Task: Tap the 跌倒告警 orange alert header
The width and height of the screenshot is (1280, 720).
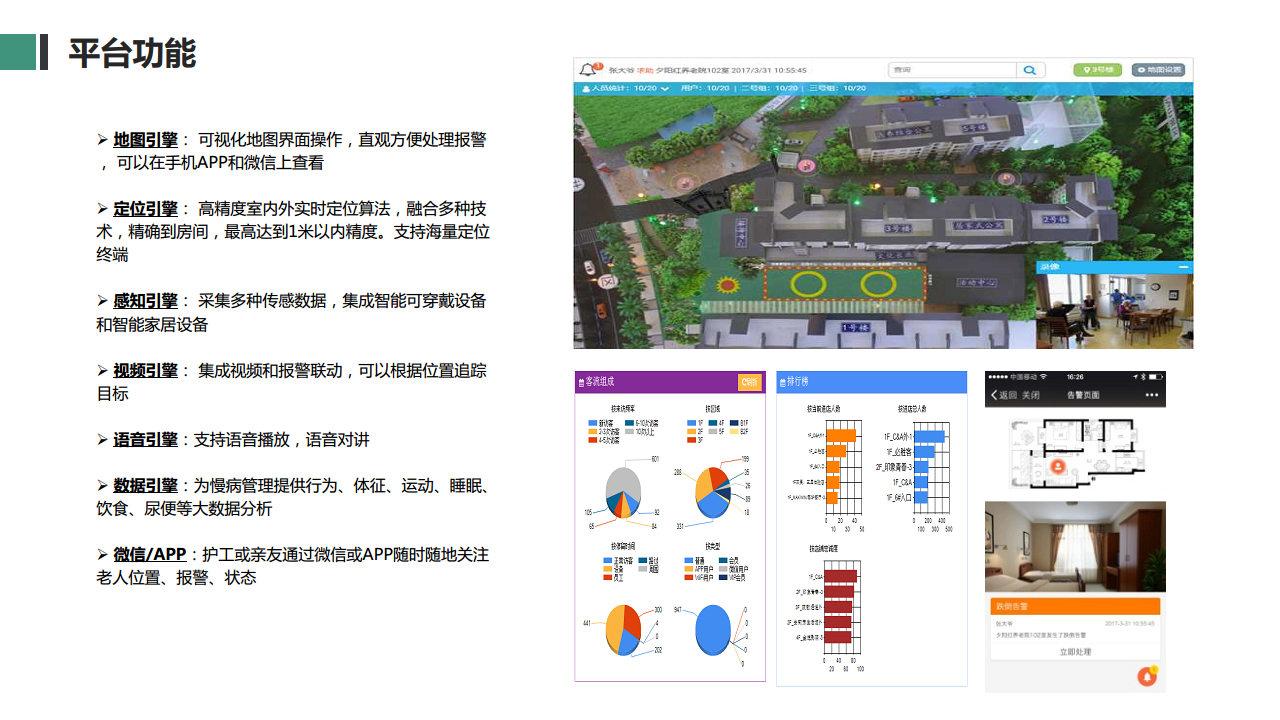Action: tap(1075, 606)
